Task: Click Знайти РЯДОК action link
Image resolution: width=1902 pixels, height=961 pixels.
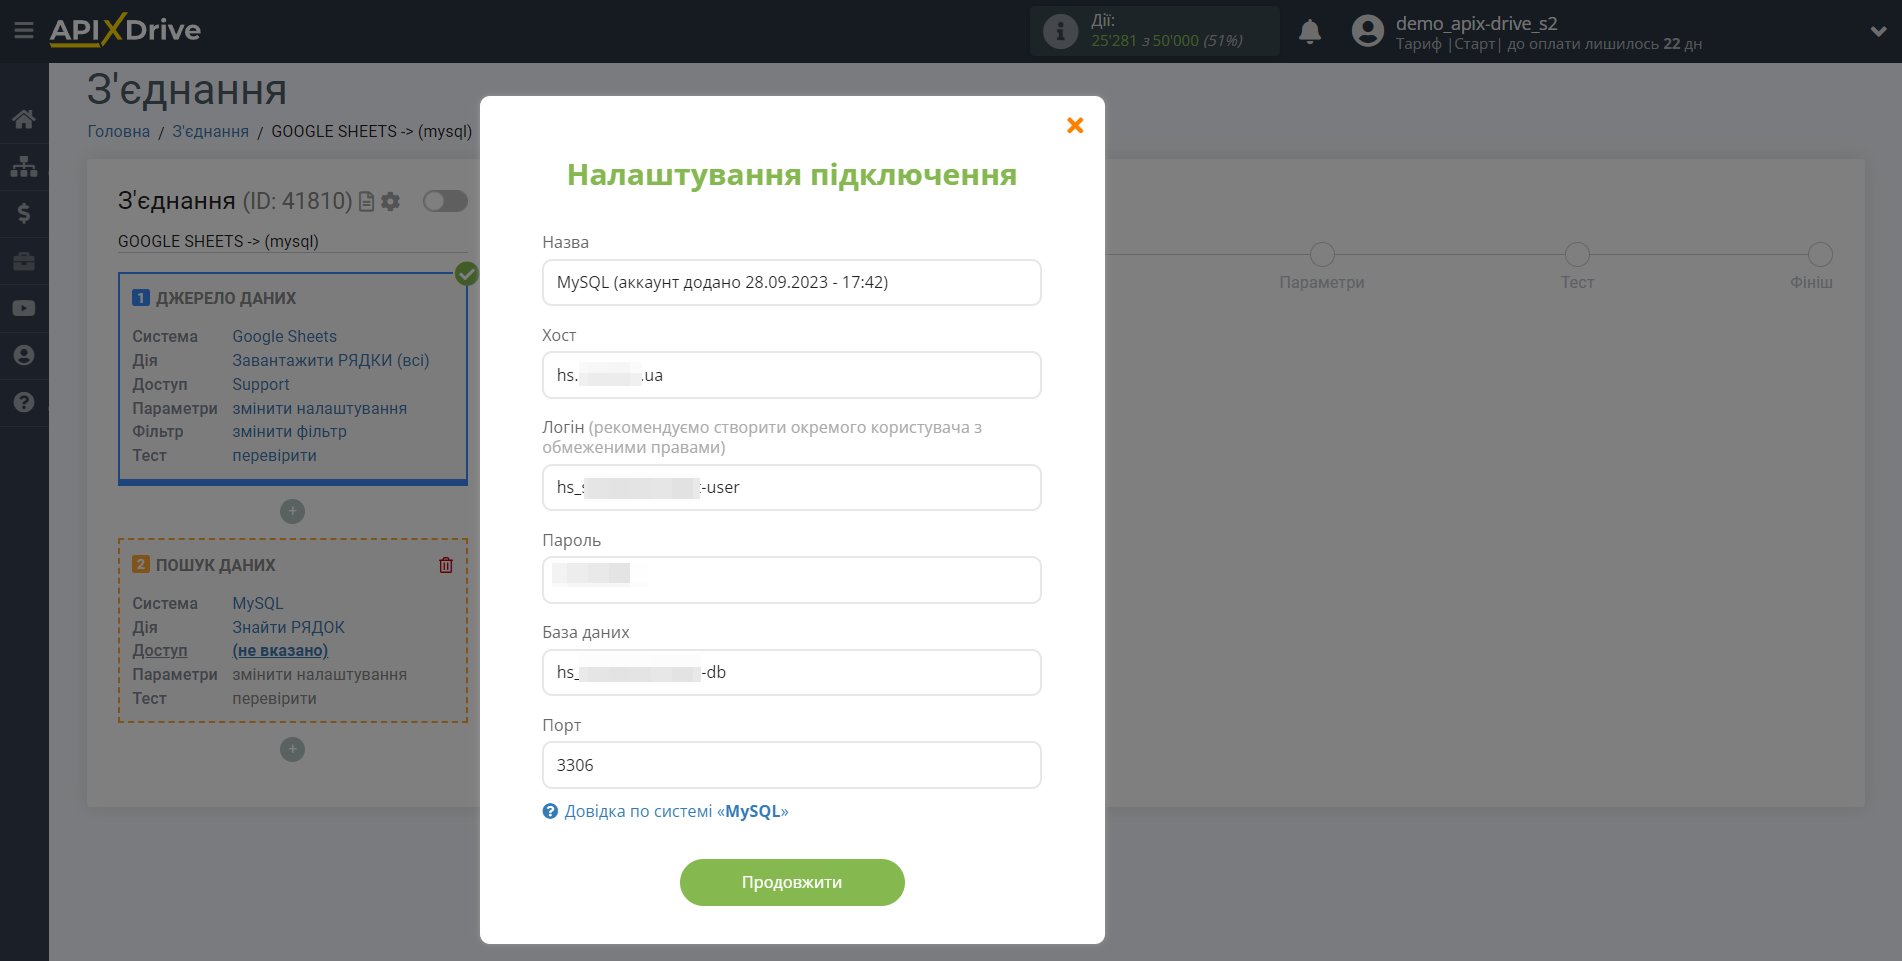Action: [288, 627]
